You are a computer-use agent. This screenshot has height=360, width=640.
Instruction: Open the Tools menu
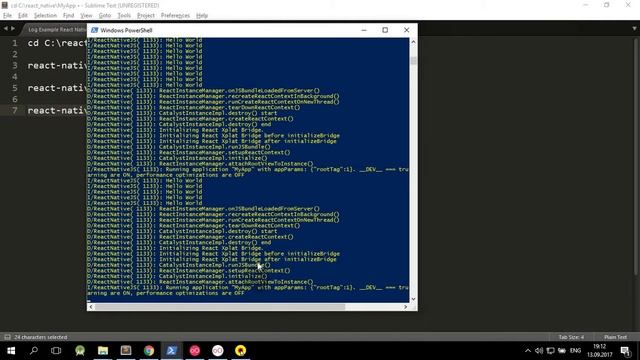[x=124, y=16]
